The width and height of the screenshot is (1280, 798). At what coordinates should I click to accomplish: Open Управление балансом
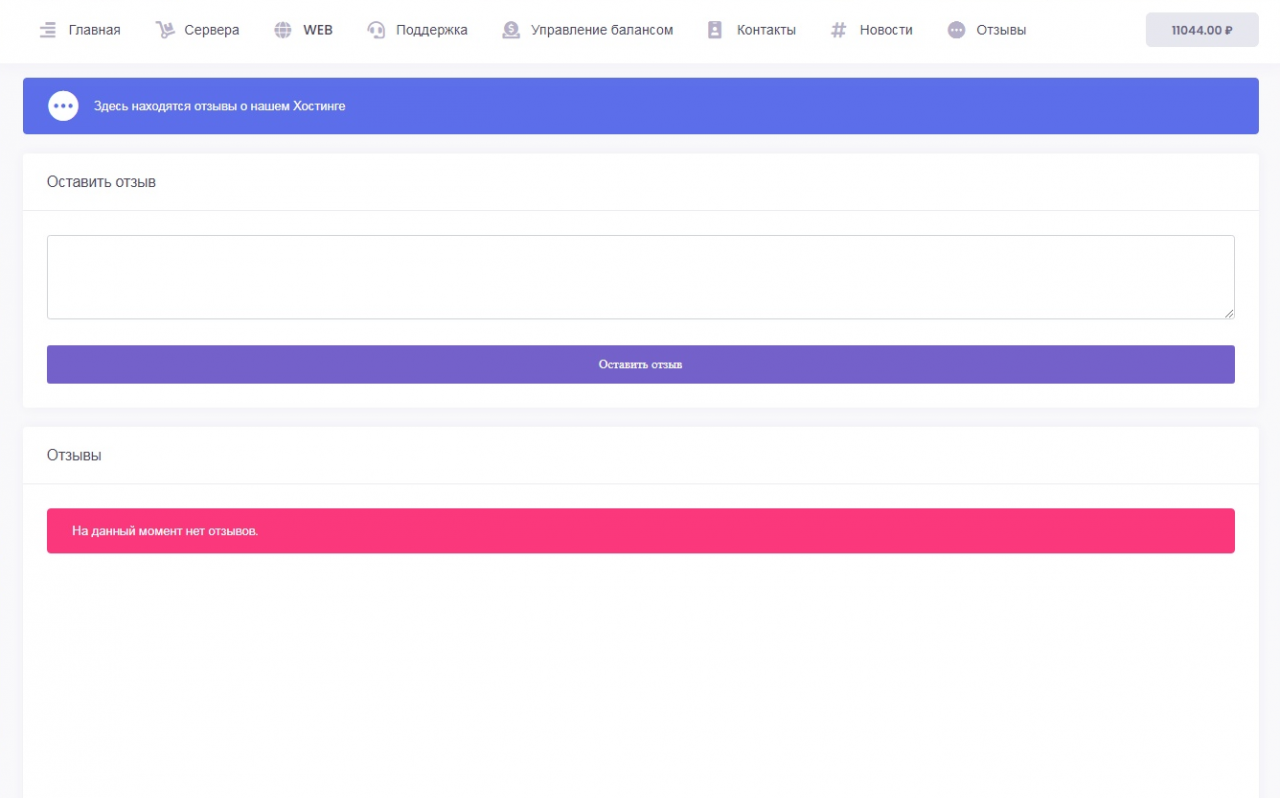(x=602, y=30)
